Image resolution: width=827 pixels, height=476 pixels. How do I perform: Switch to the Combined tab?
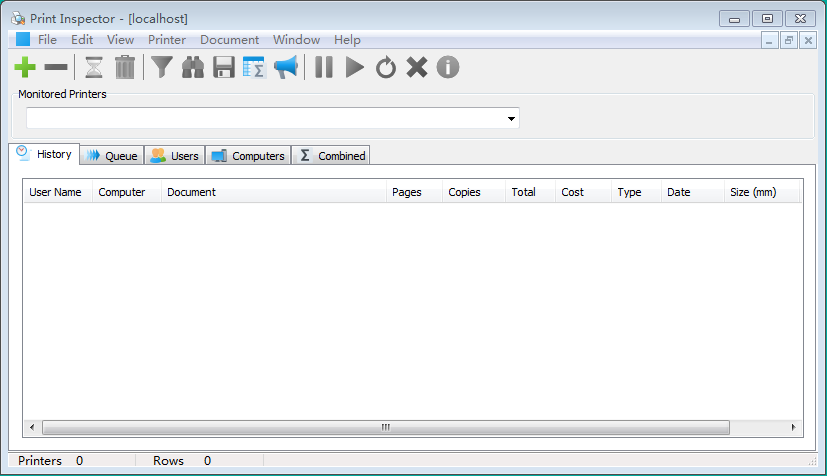331,156
